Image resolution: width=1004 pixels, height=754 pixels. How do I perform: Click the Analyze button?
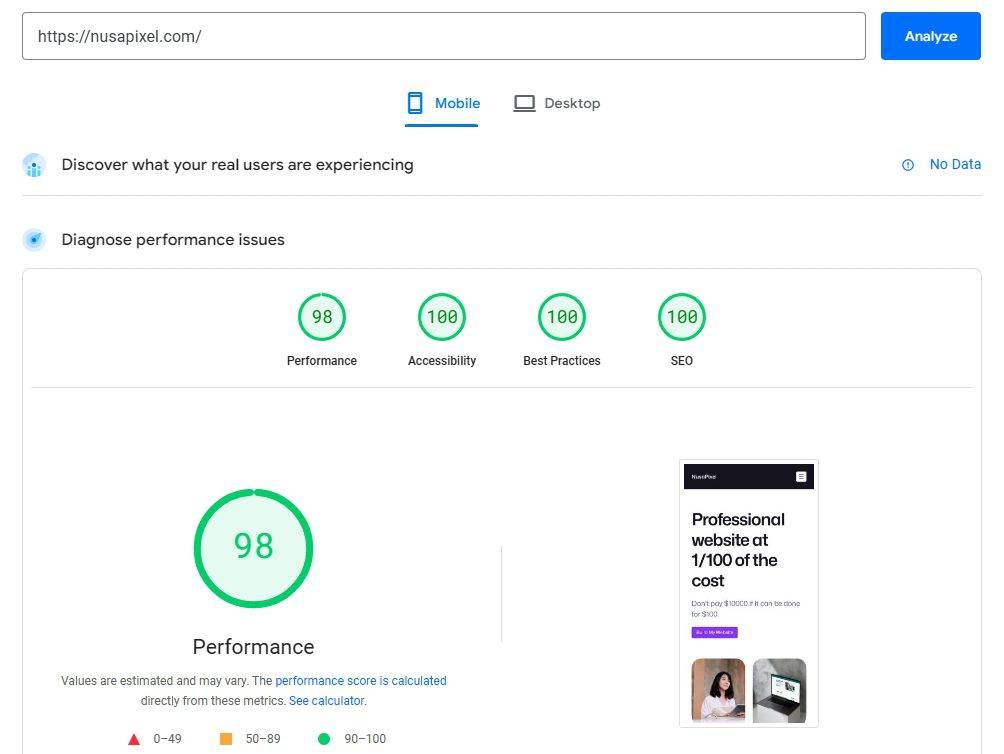coord(930,36)
